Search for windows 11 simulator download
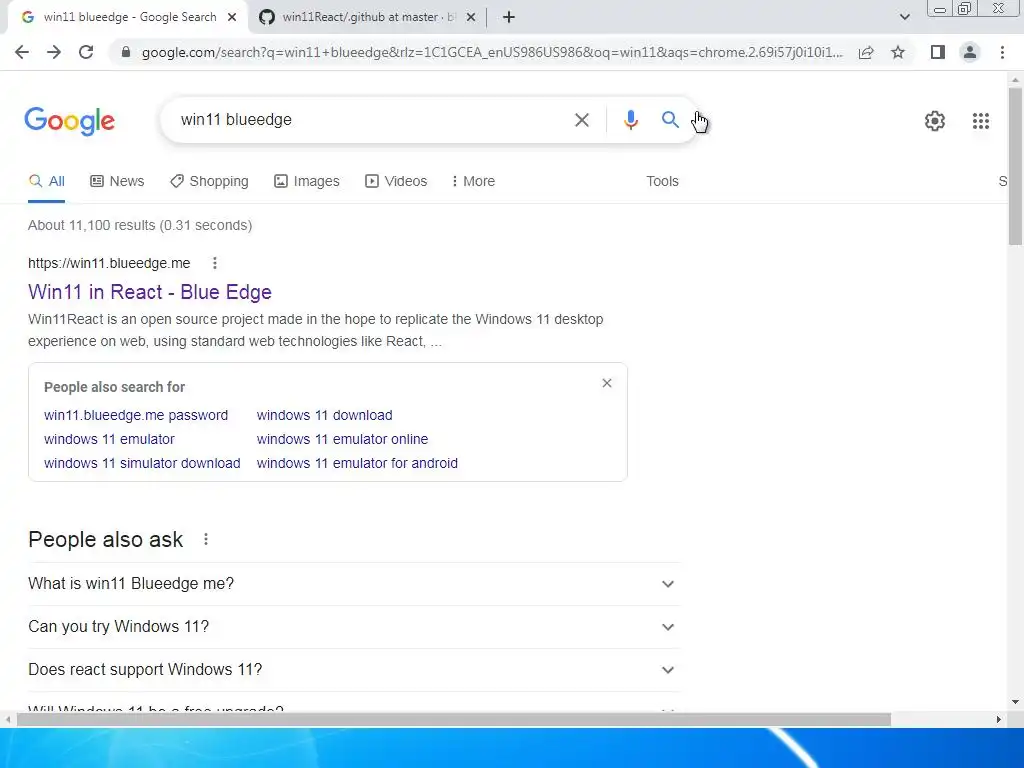 (142, 464)
